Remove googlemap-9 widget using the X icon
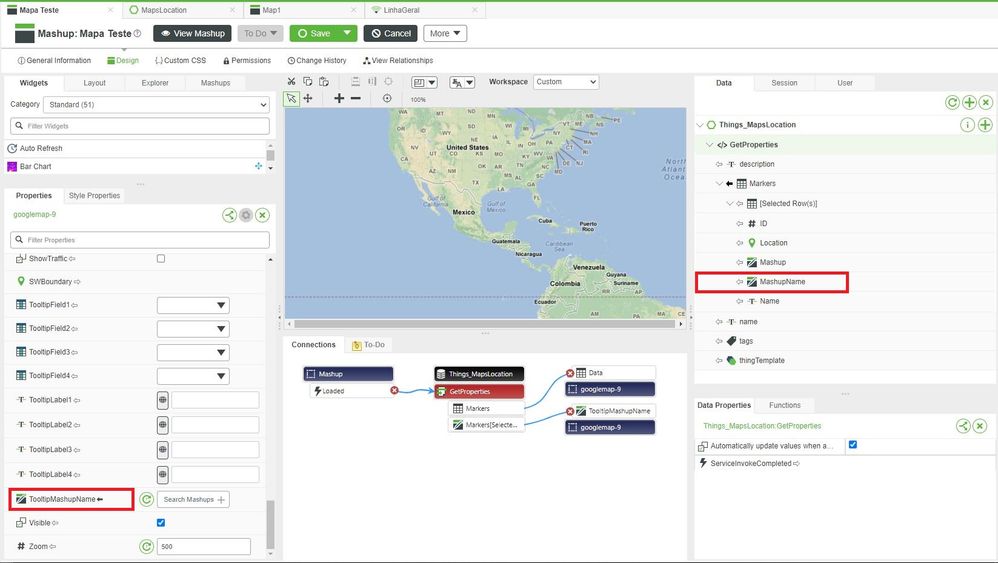The height and width of the screenshot is (563, 998). click(x=262, y=215)
